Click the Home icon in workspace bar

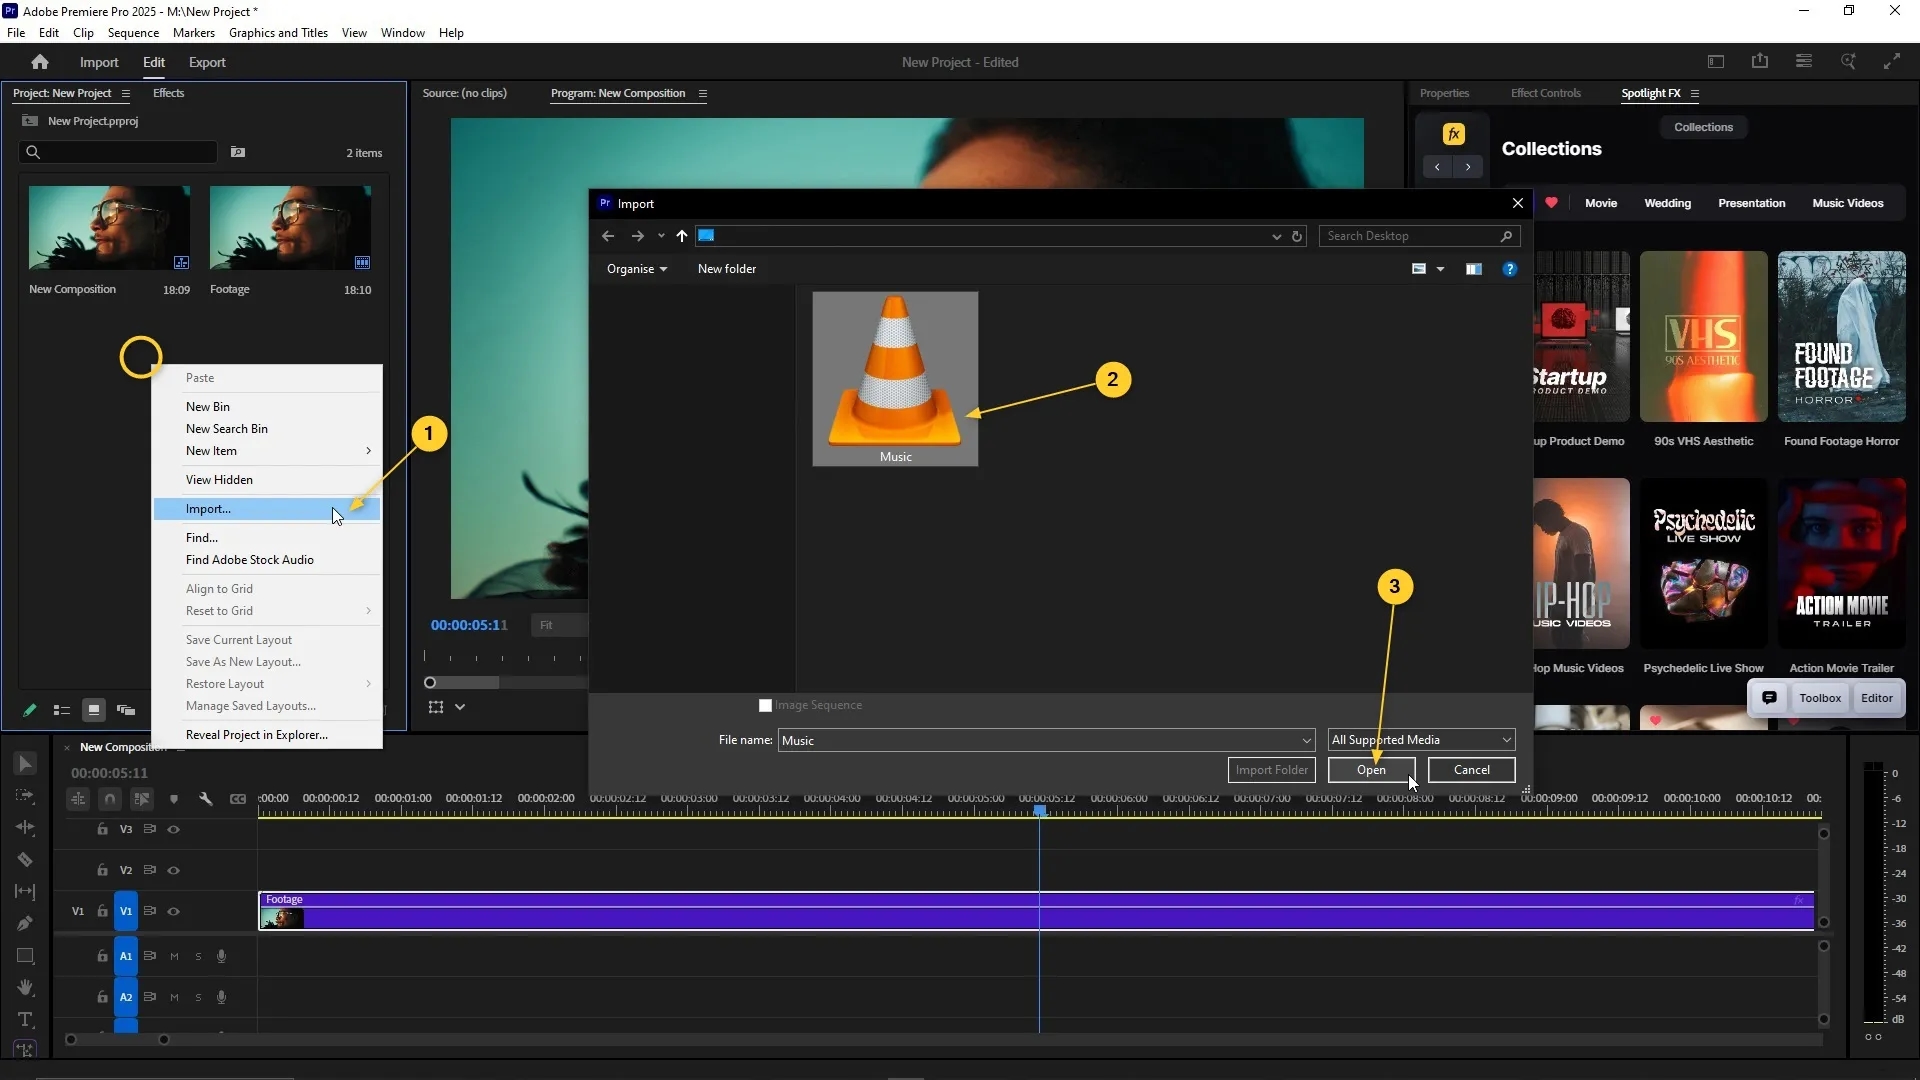point(40,62)
